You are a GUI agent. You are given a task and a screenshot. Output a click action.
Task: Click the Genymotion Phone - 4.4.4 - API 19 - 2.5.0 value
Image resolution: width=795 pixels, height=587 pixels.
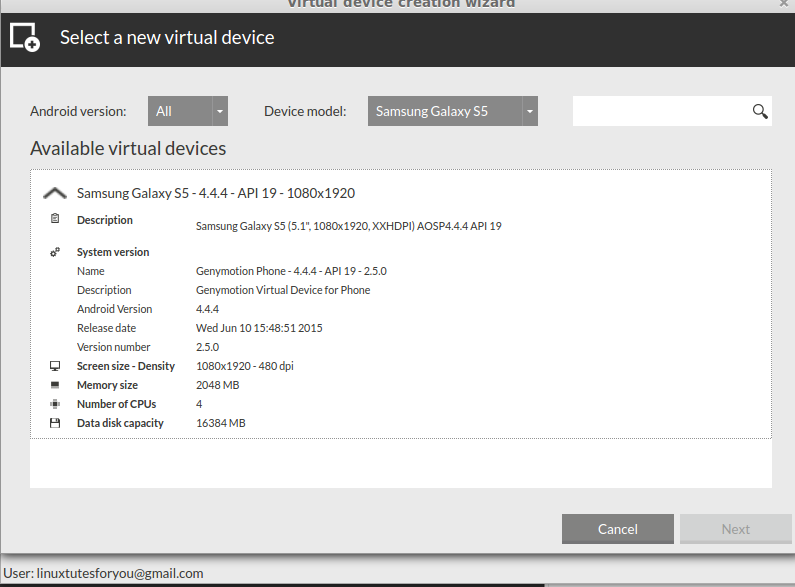291,271
